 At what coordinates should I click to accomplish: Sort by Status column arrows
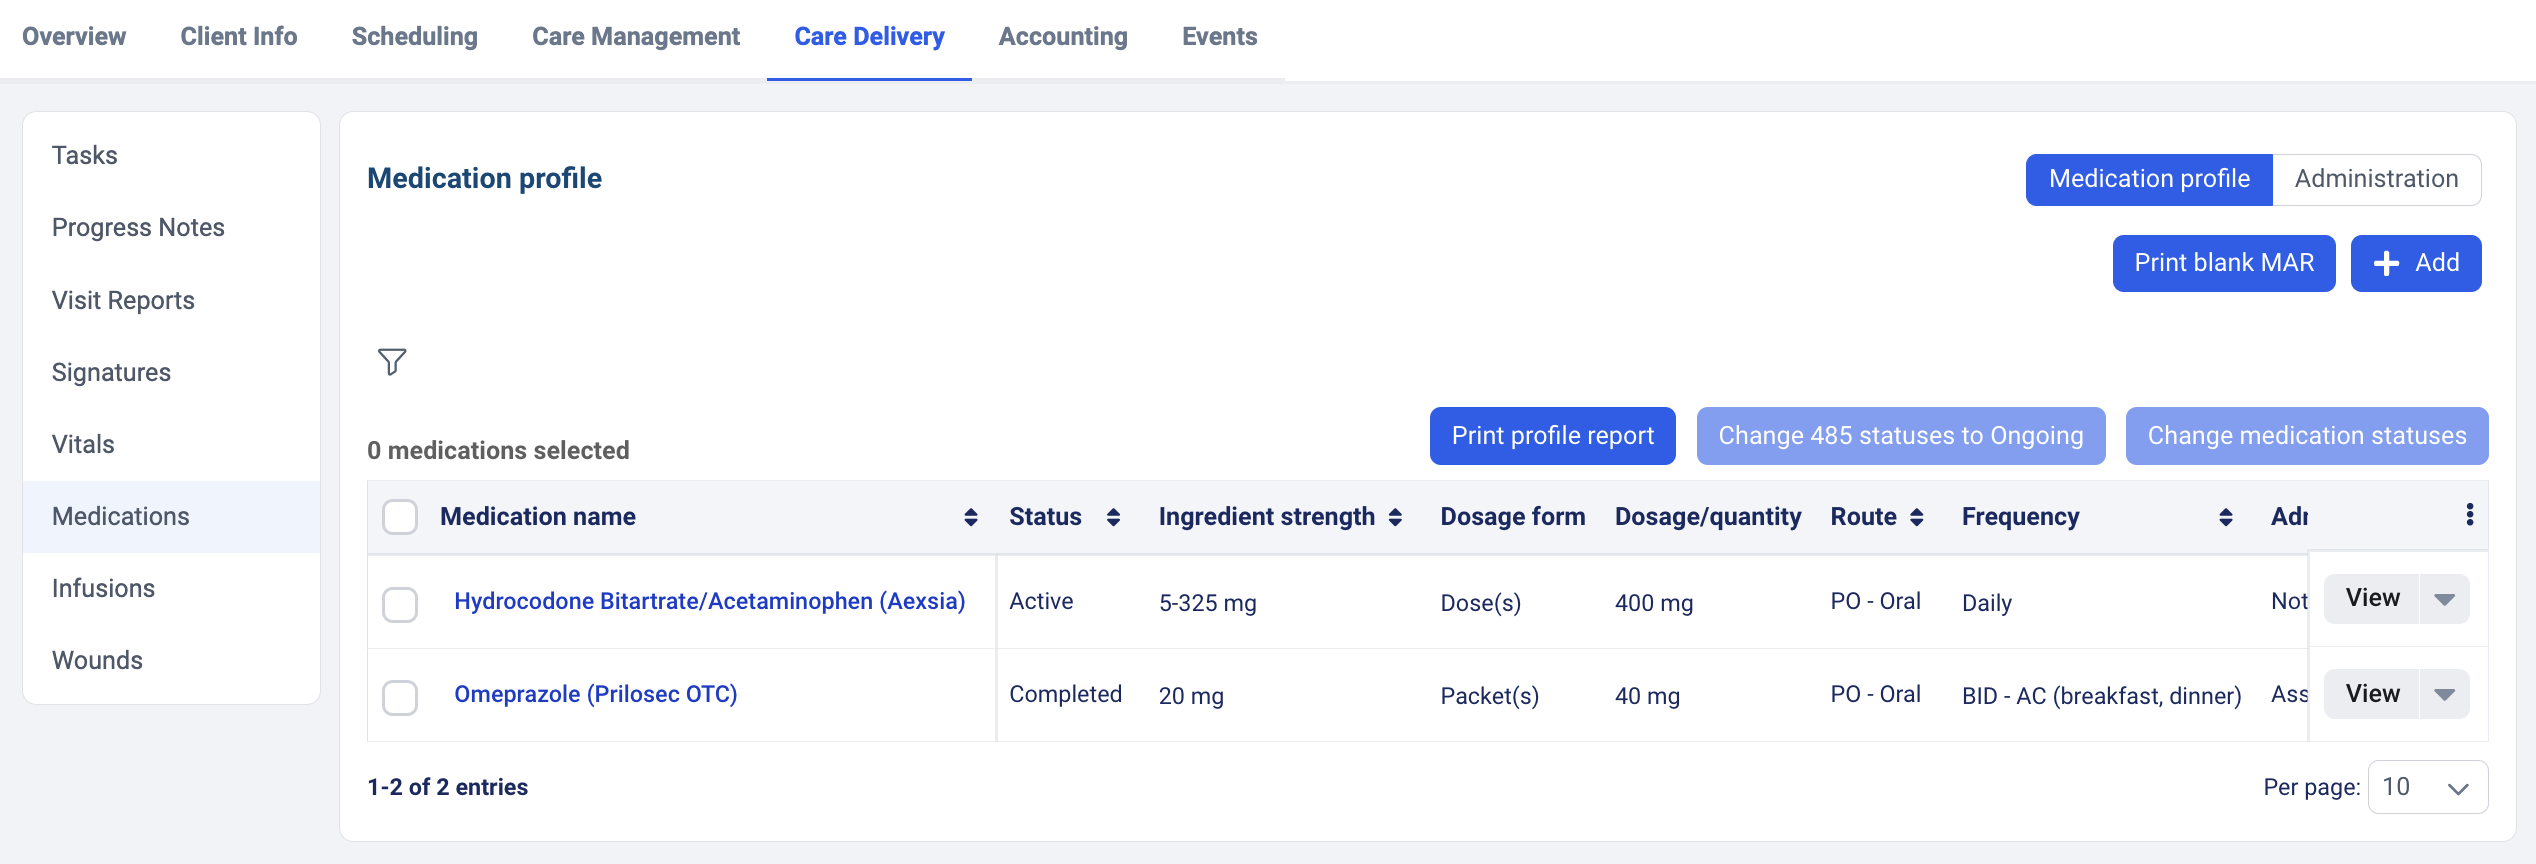(1113, 517)
